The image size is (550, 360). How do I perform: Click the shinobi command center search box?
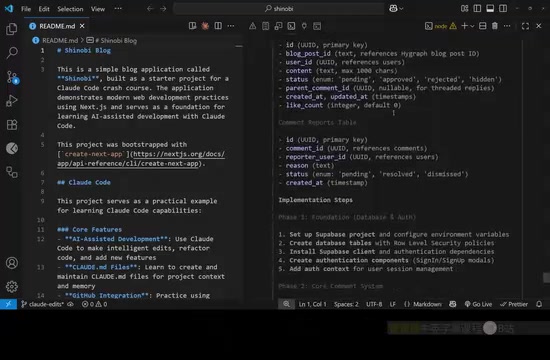(x=279, y=8)
